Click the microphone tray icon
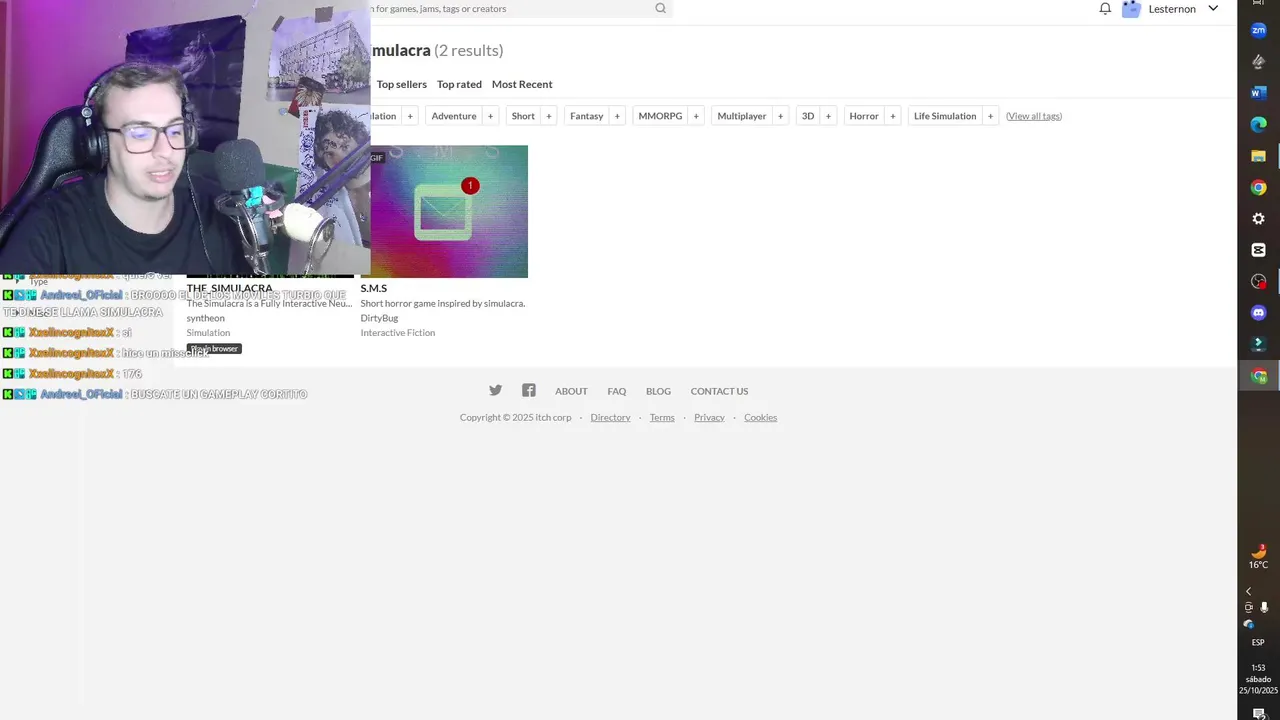Screen dimensions: 1280x720 tap(1265, 607)
